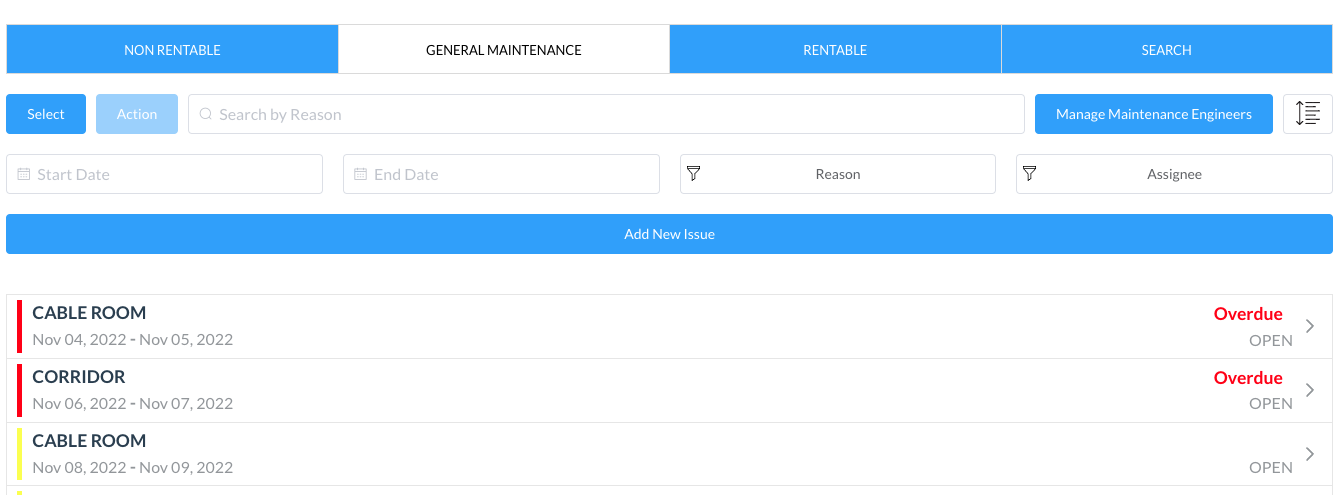The height and width of the screenshot is (495, 1343).
Task: Click the funnel icon in Reason filter
Action: click(x=694, y=174)
